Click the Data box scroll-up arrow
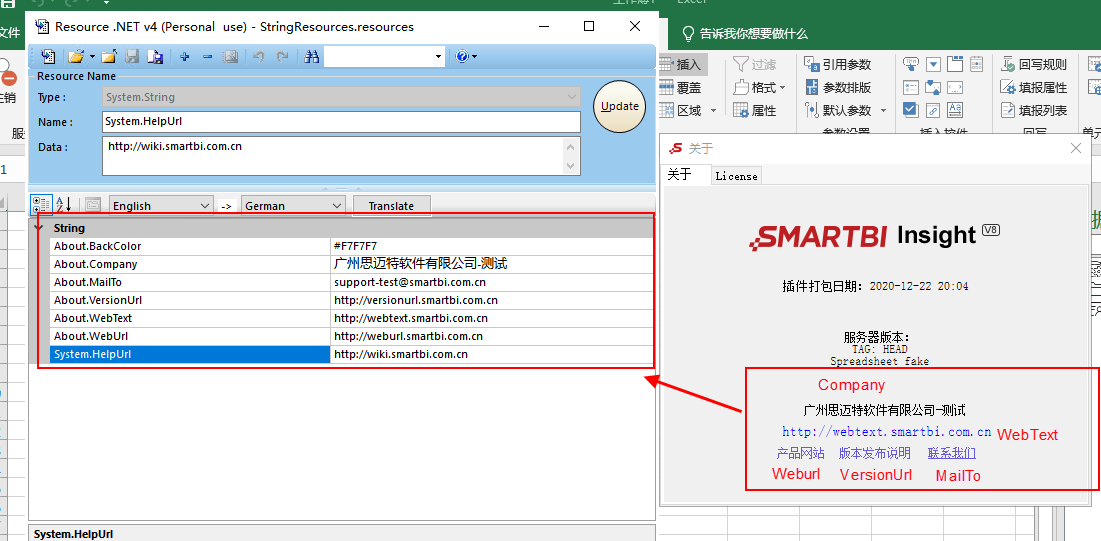1101x541 pixels. tap(572, 147)
